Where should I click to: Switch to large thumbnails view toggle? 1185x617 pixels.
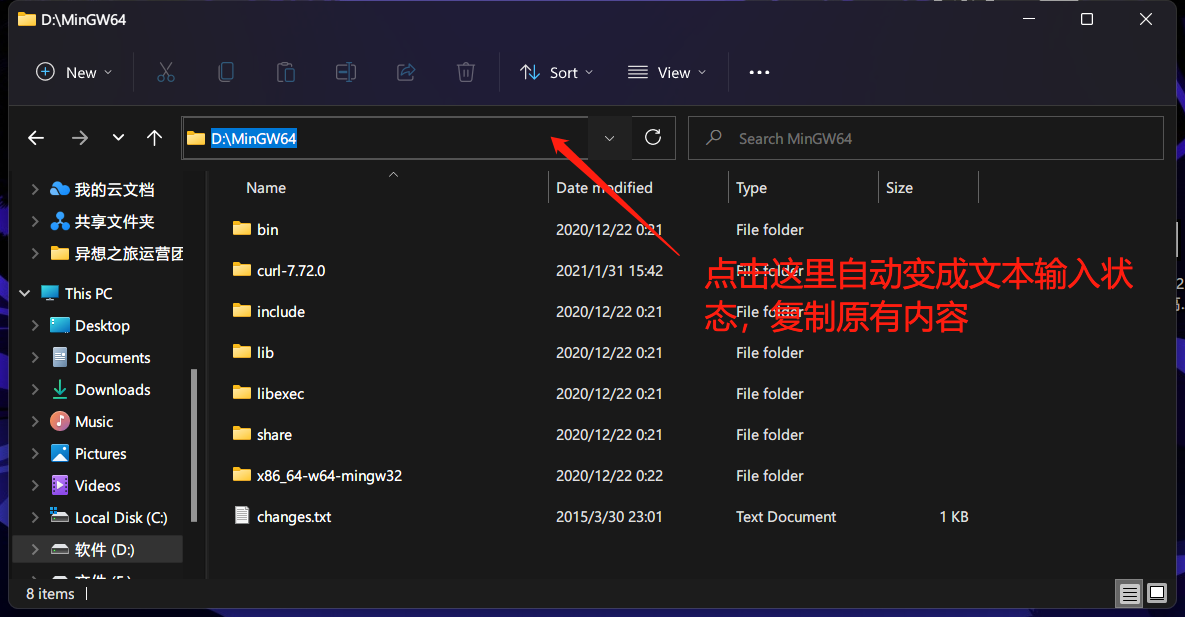pyautogui.click(x=1157, y=594)
